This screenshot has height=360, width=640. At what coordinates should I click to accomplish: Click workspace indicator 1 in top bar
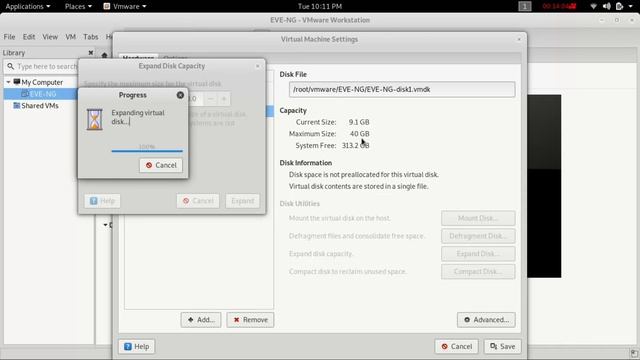[x=525, y=6]
